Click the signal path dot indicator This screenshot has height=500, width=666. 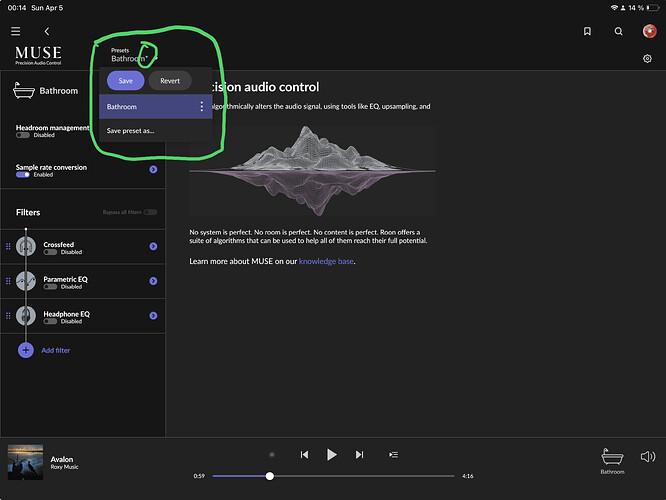point(272,455)
